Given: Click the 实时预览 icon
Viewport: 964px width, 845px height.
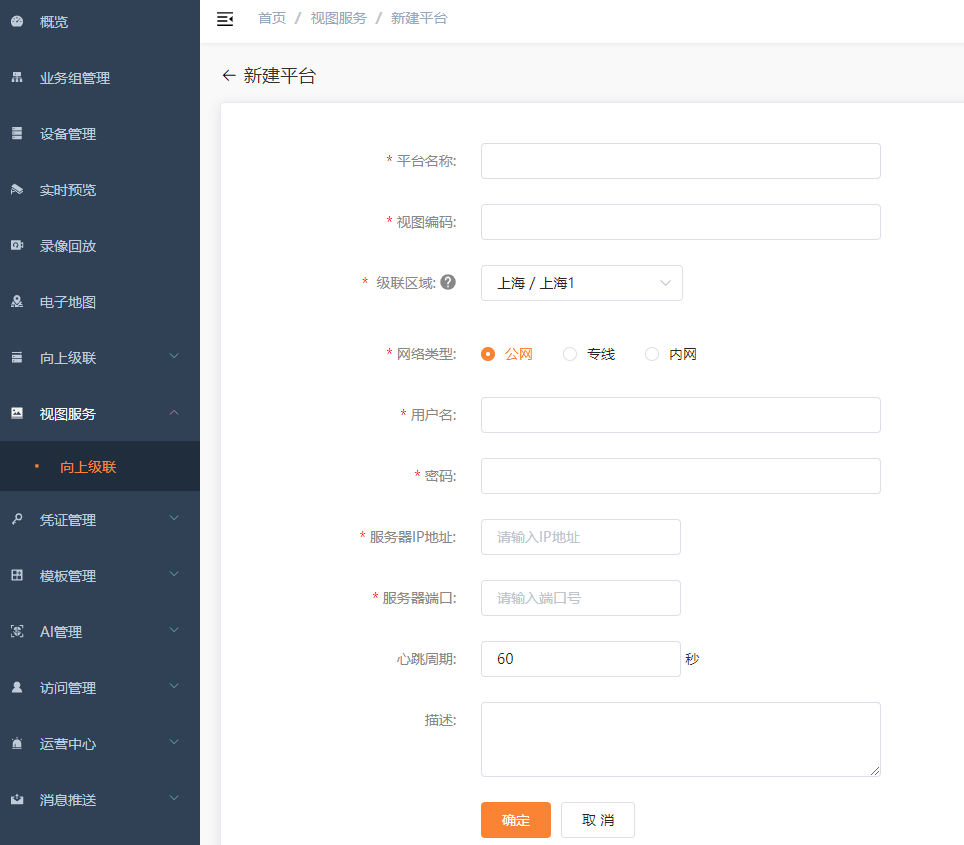Looking at the screenshot, I should pyautogui.click(x=17, y=189).
